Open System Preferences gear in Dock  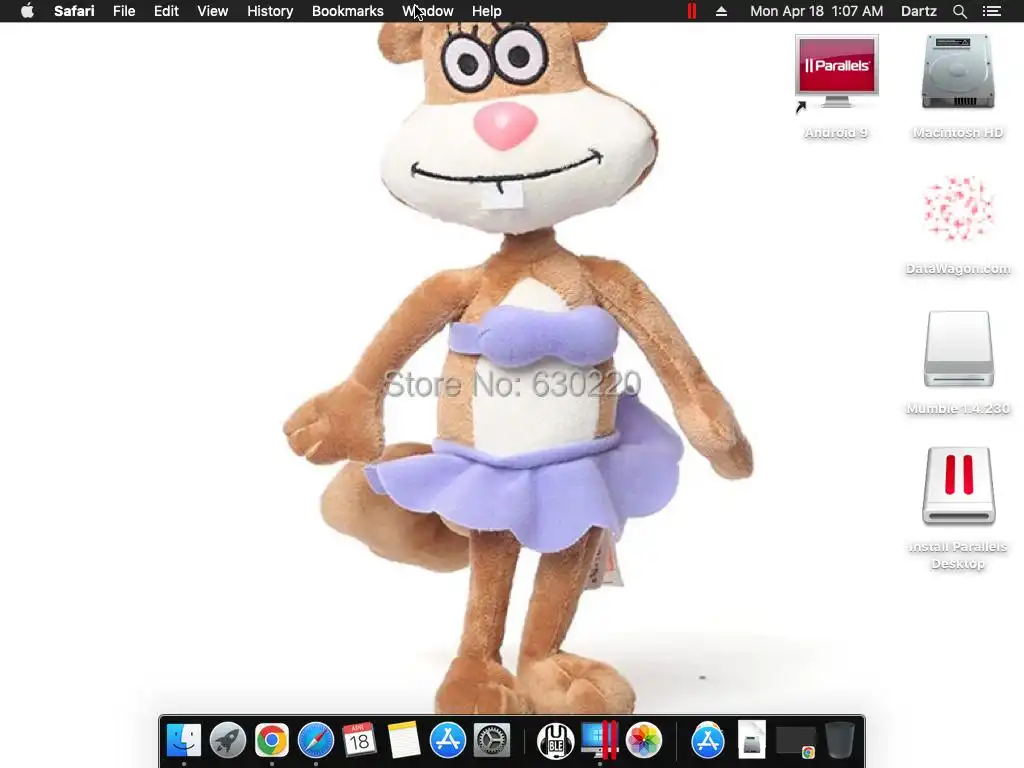(x=491, y=740)
